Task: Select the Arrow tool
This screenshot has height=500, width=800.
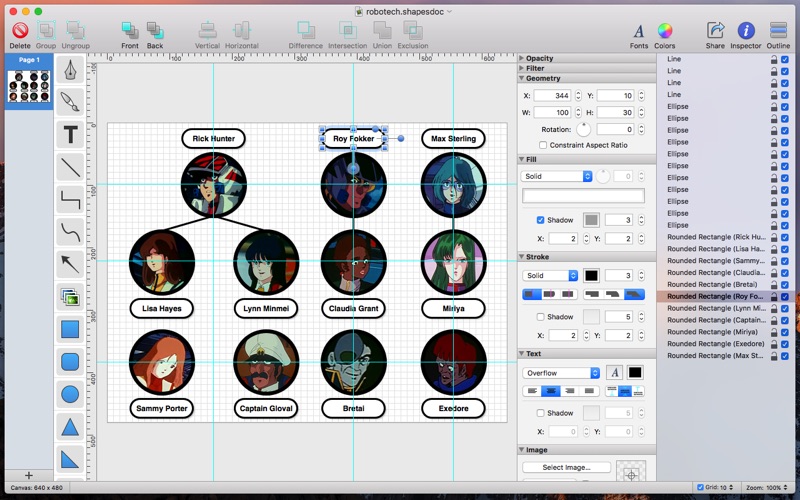Action: point(70,264)
